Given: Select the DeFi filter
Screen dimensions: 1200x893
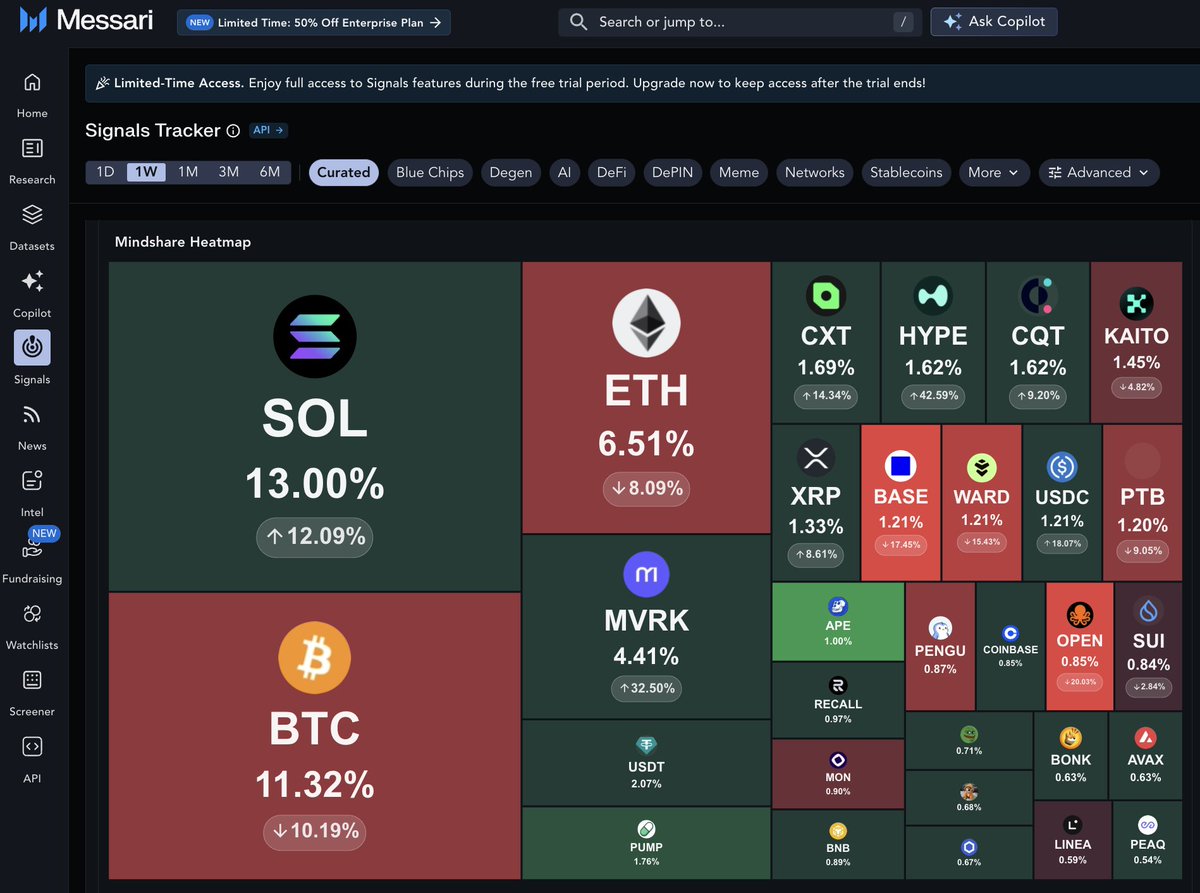Looking at the screenshot, I should tap(612, 172).
